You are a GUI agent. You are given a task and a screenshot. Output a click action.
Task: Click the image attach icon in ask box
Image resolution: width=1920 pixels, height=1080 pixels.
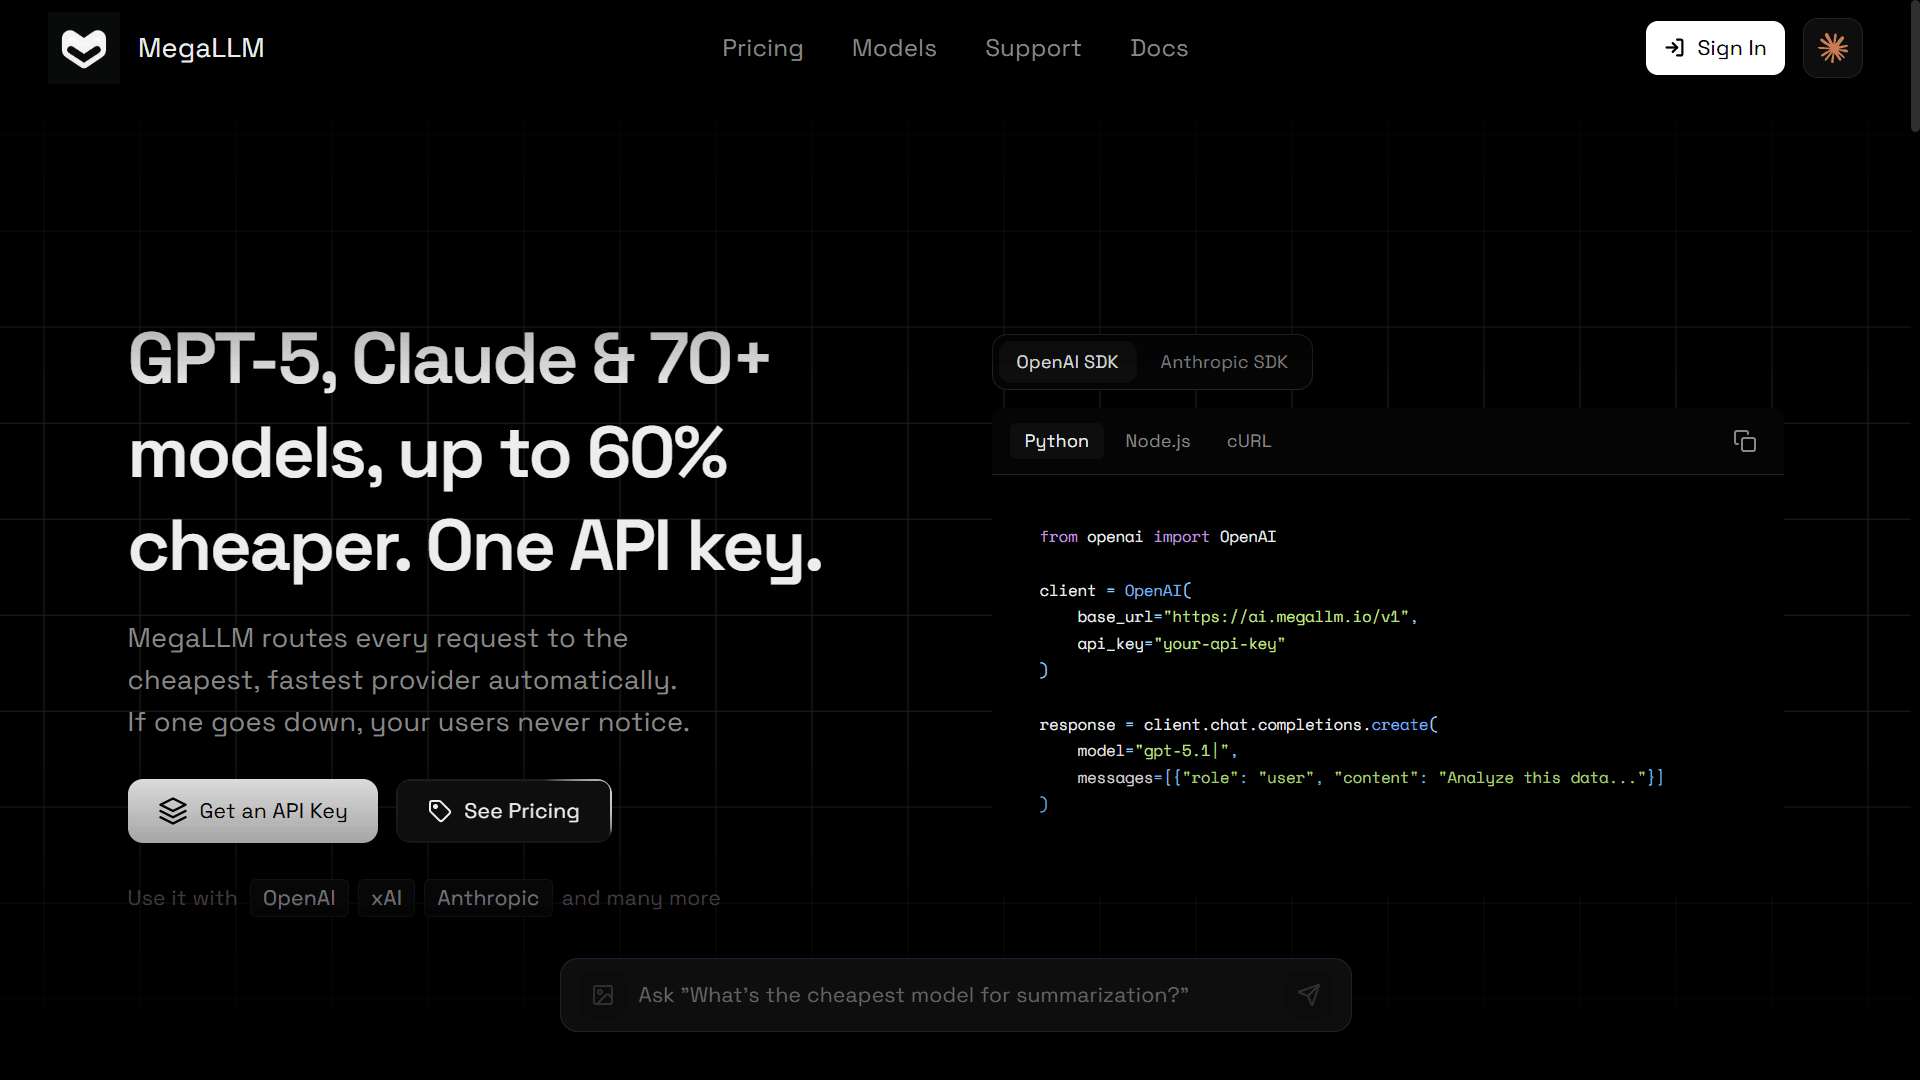point(603,995)
